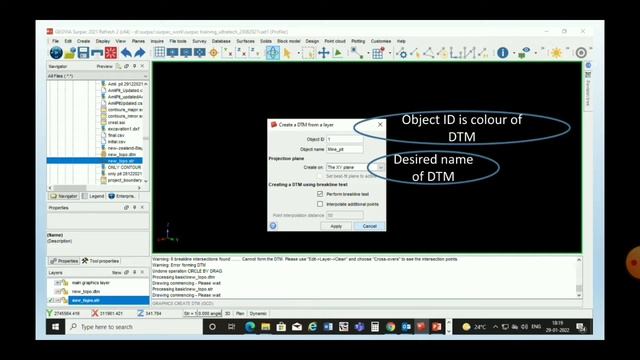Click the zoom out monitor icon
The width and height of the screenshot is (640, 360).
point(186,52)
